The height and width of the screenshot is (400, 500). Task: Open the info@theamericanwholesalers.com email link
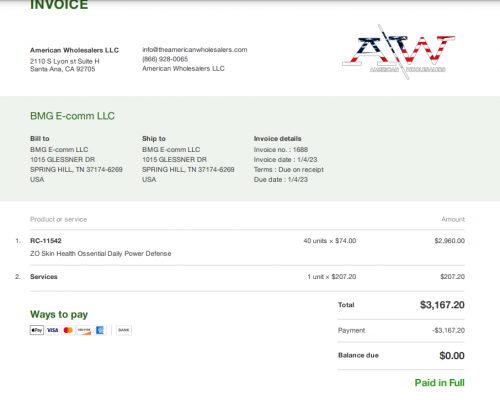195,50
